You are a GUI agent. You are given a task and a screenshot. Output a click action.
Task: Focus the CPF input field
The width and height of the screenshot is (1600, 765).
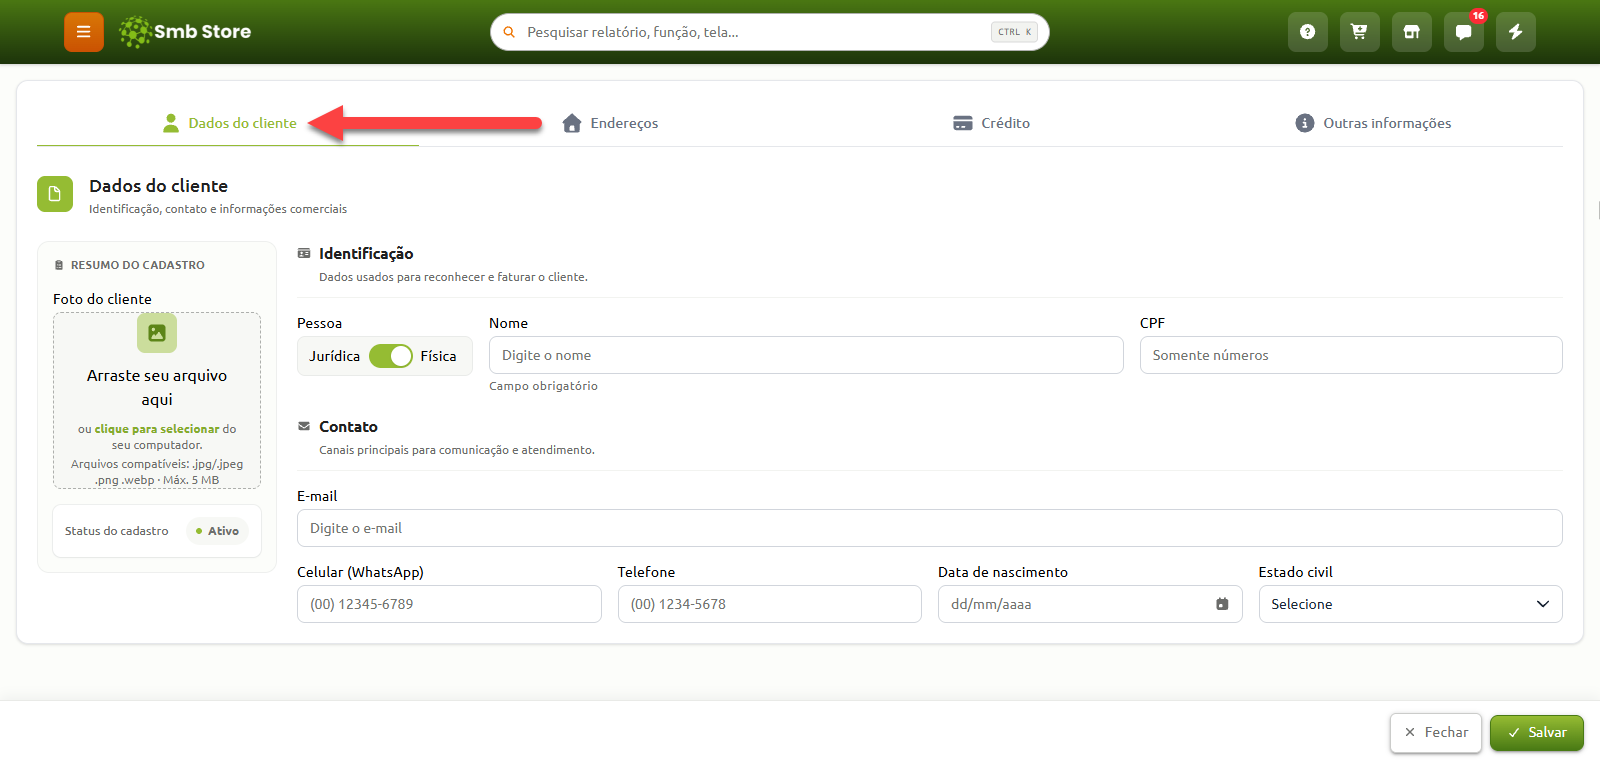tap(1351, 355)
